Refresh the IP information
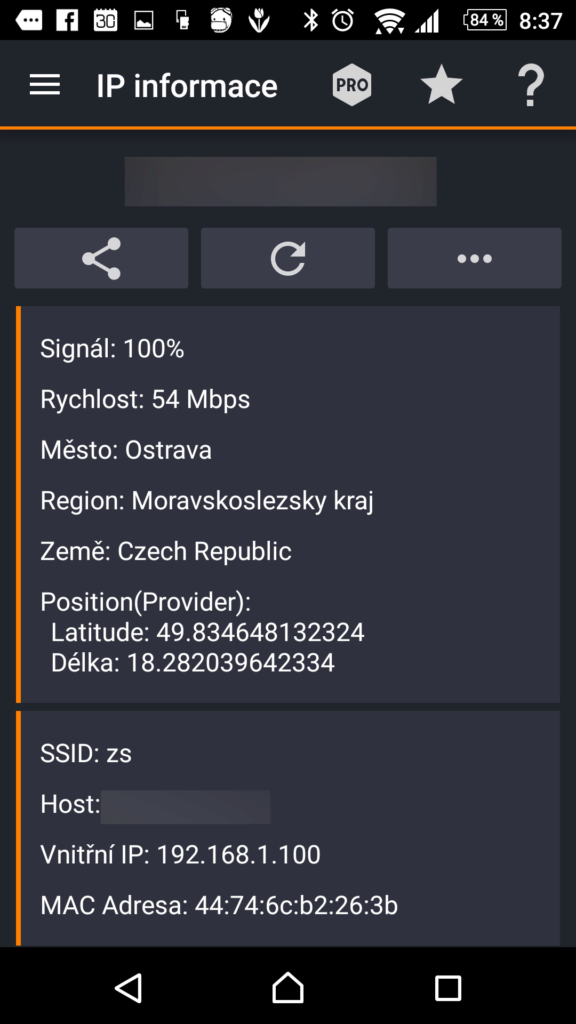 pyautogui.click(x=288, y=258)
